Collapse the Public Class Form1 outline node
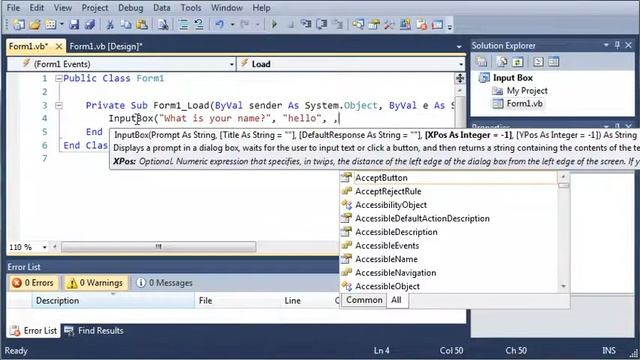The height and width of the screenshot is (360, 640). (58, 78)
